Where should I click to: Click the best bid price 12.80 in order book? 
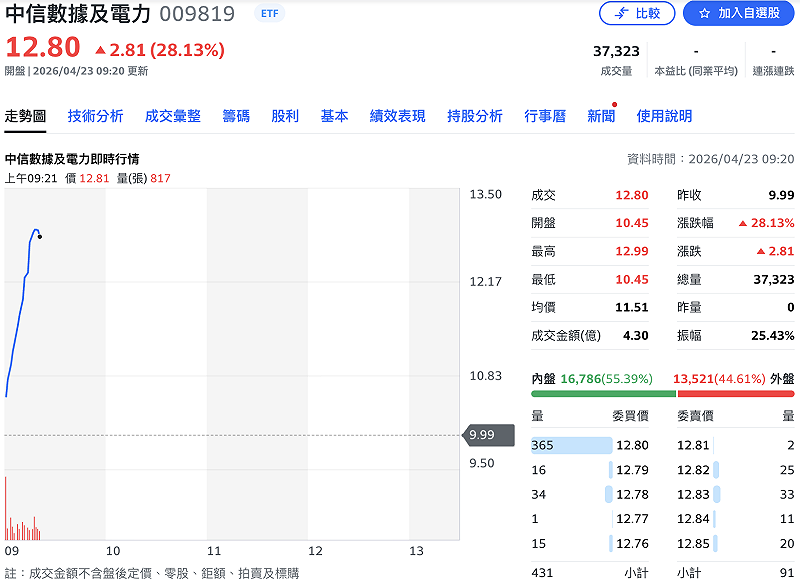[x=634, y=444]
